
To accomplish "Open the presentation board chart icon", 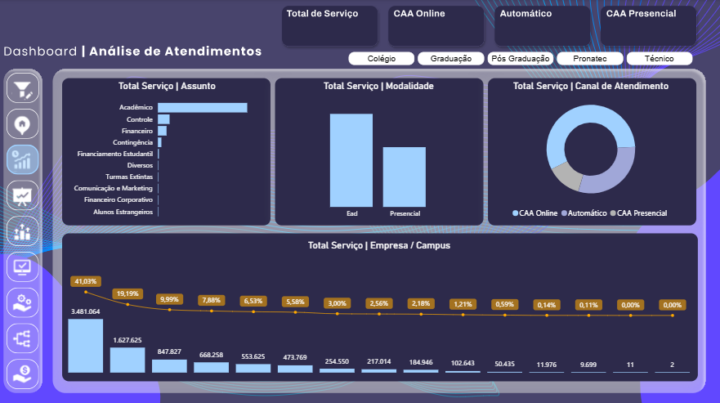I will click(x=22, y=196).
